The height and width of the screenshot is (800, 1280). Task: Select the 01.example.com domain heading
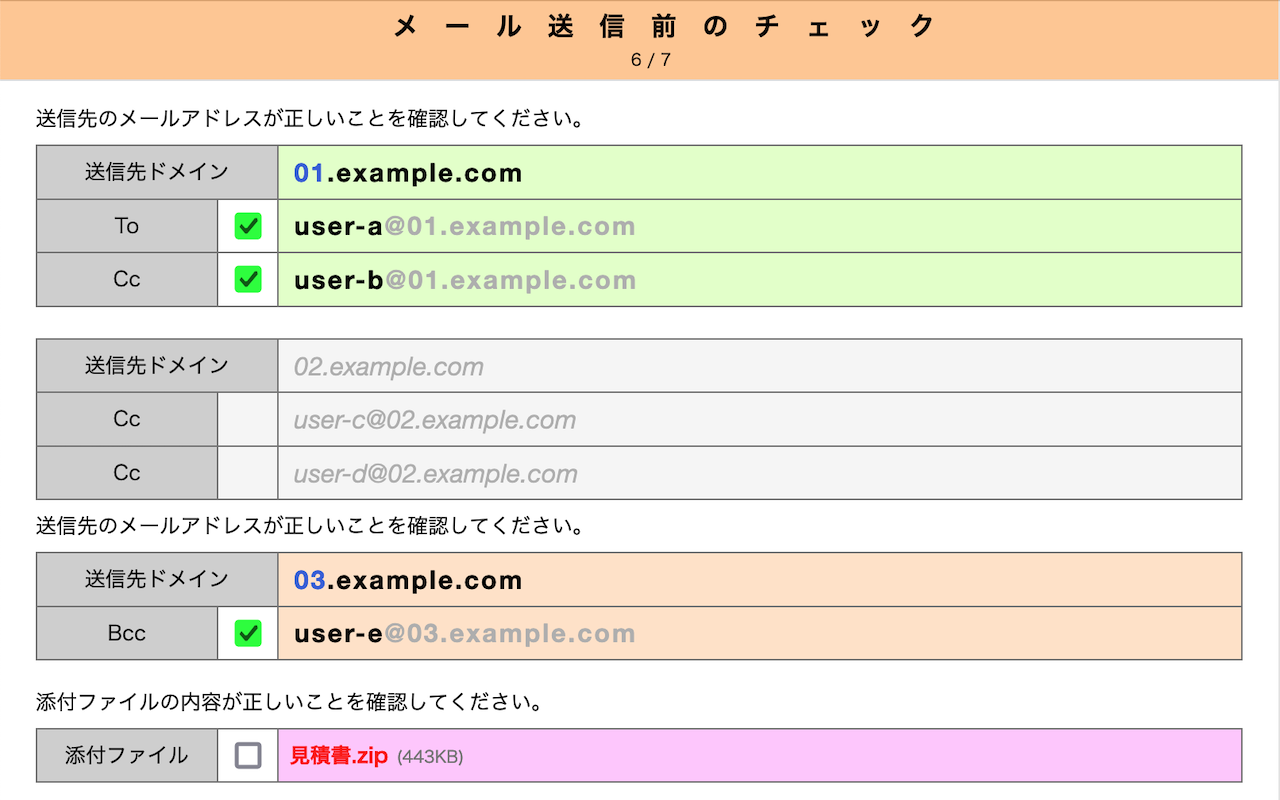pyautogui.click(x=408, y=173)
